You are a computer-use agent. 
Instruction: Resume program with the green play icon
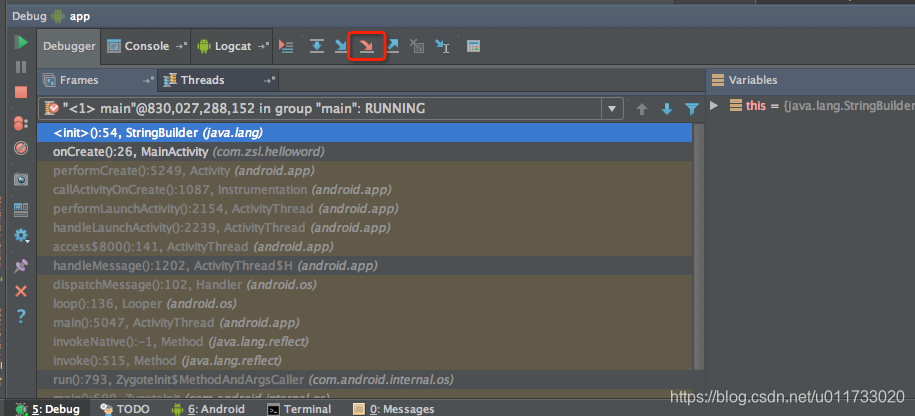point(22,42)
